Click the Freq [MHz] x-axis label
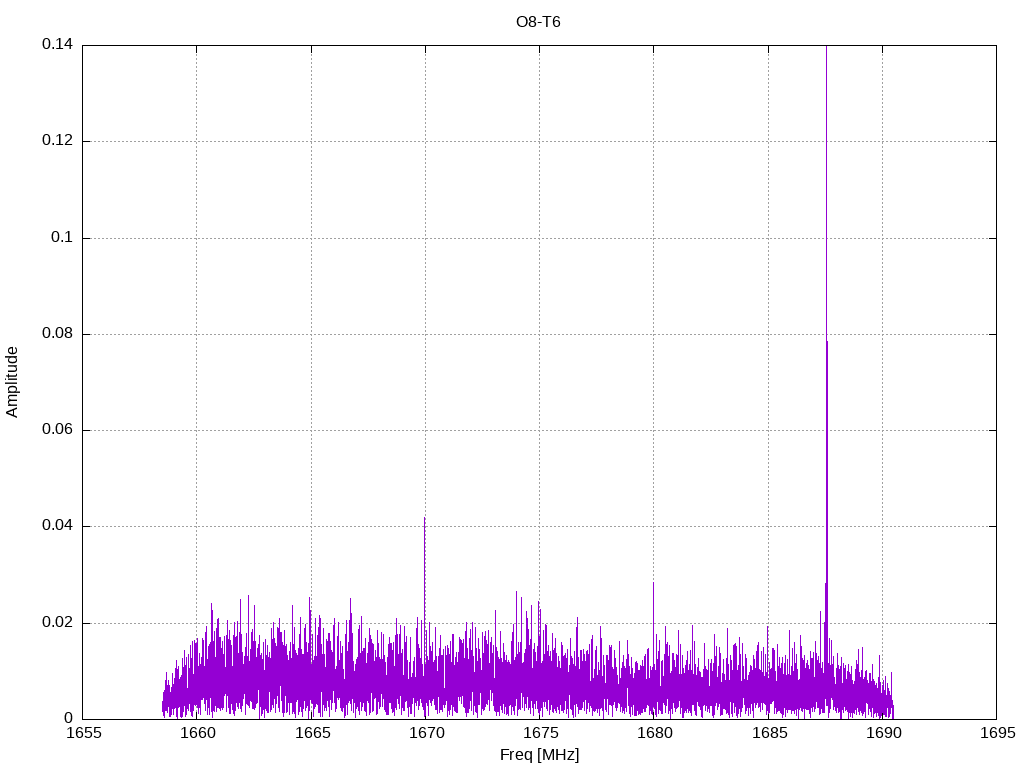Image resolution: width=1024 pixels, height=768 pixels. coord(539,755)
